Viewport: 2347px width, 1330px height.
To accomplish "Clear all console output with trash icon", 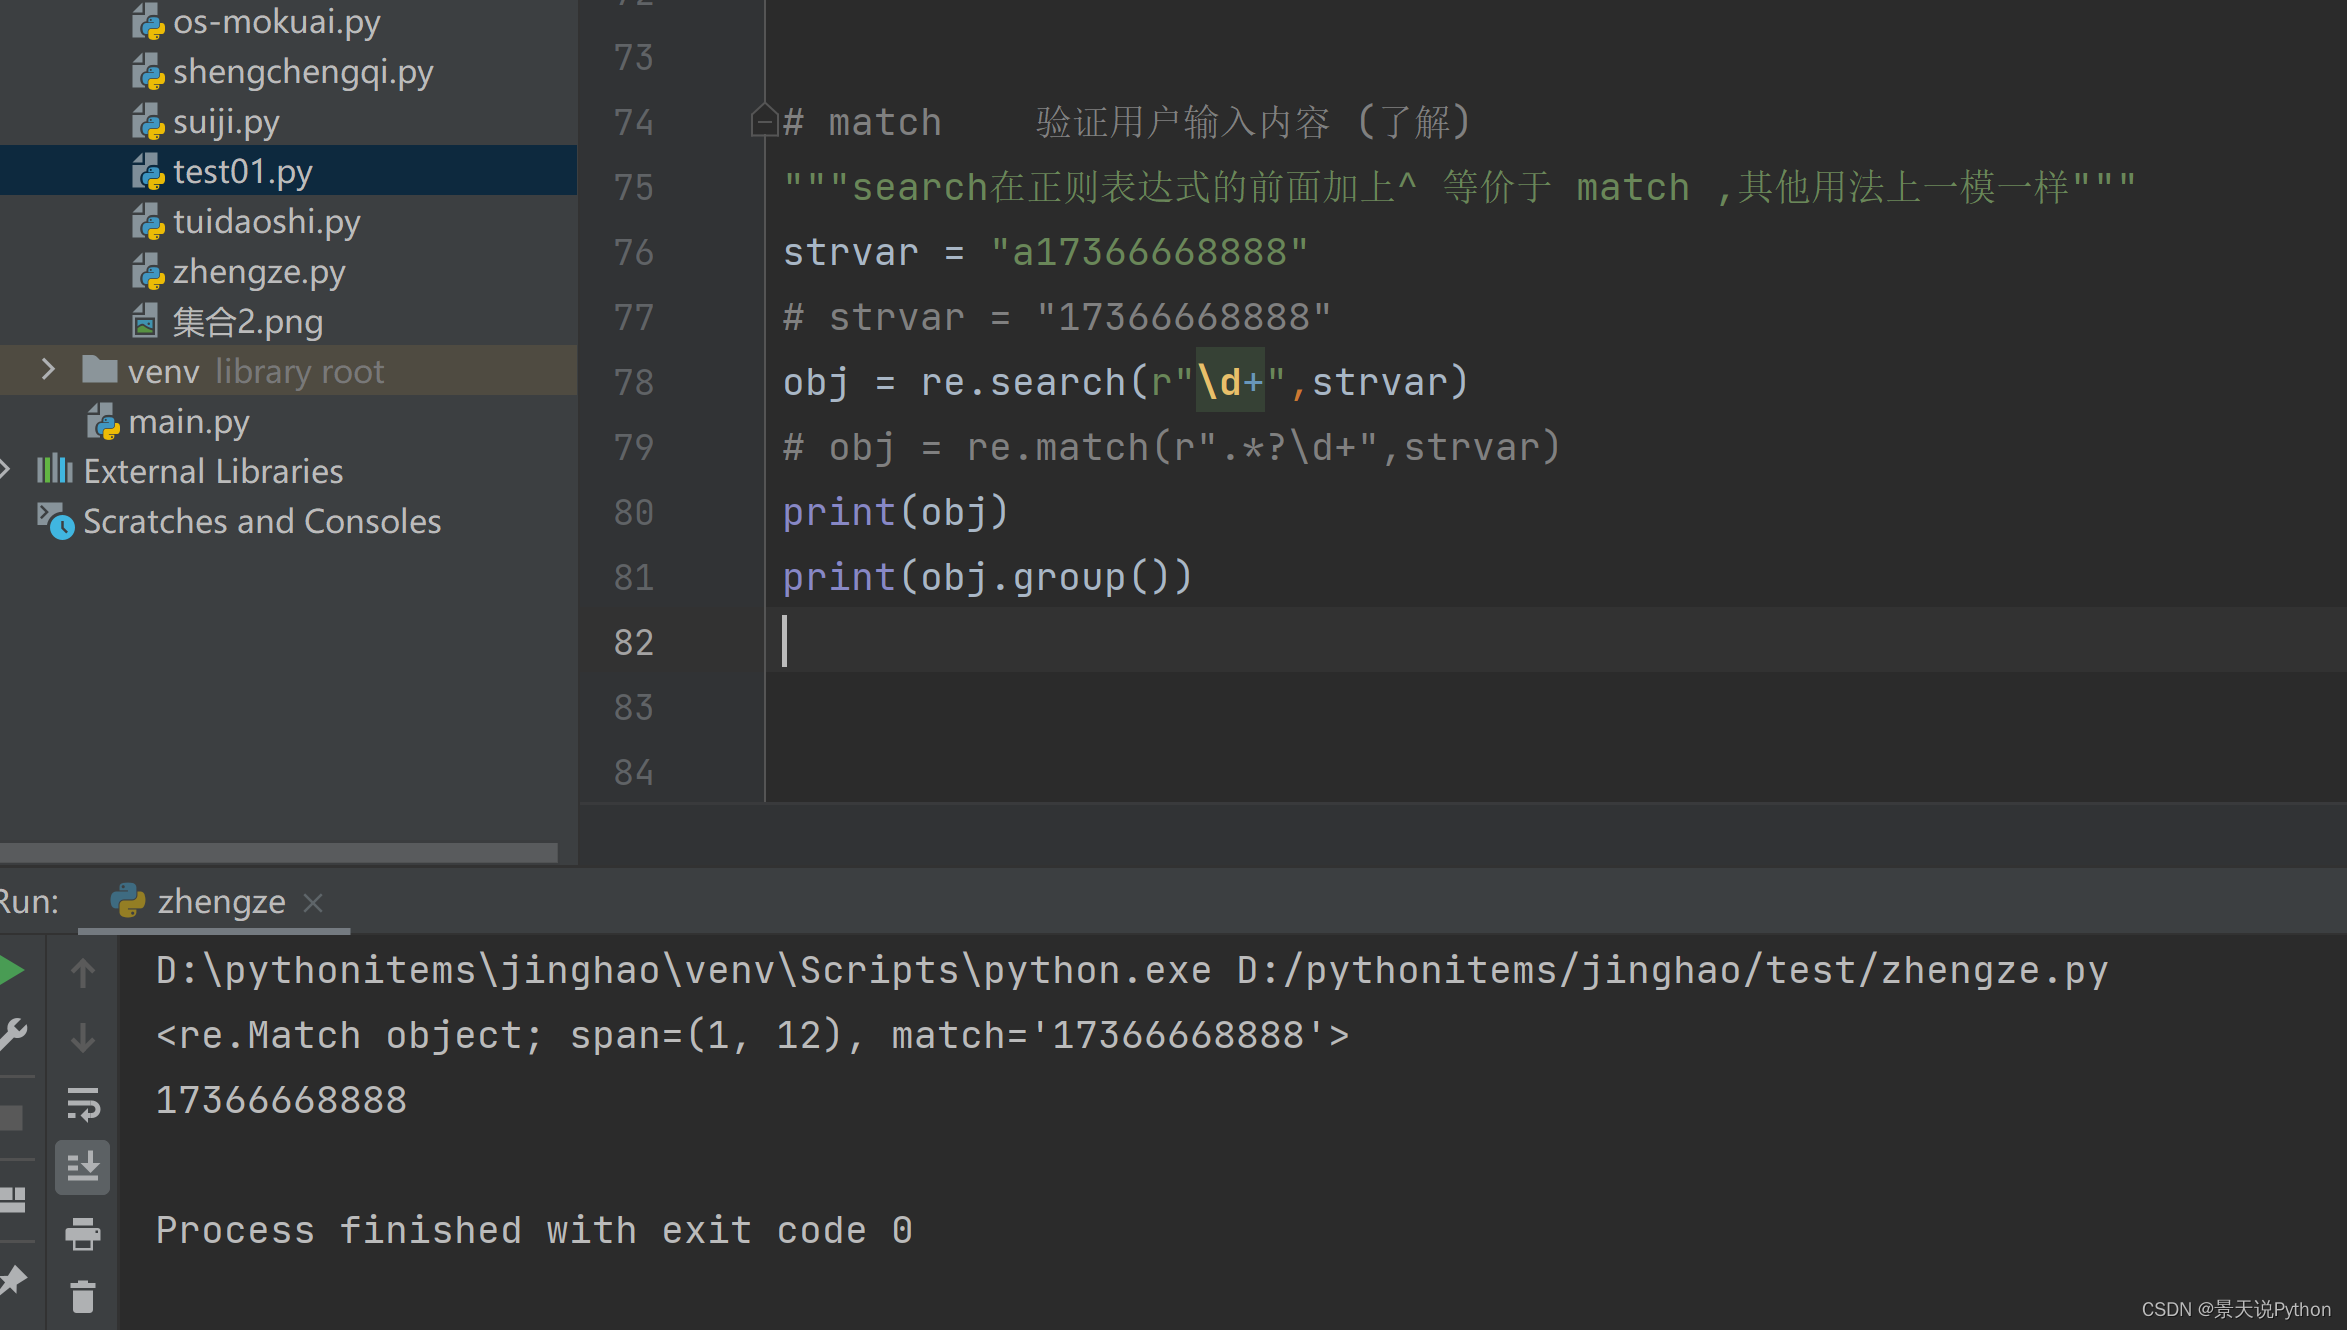I will (x=83, y=1297).
